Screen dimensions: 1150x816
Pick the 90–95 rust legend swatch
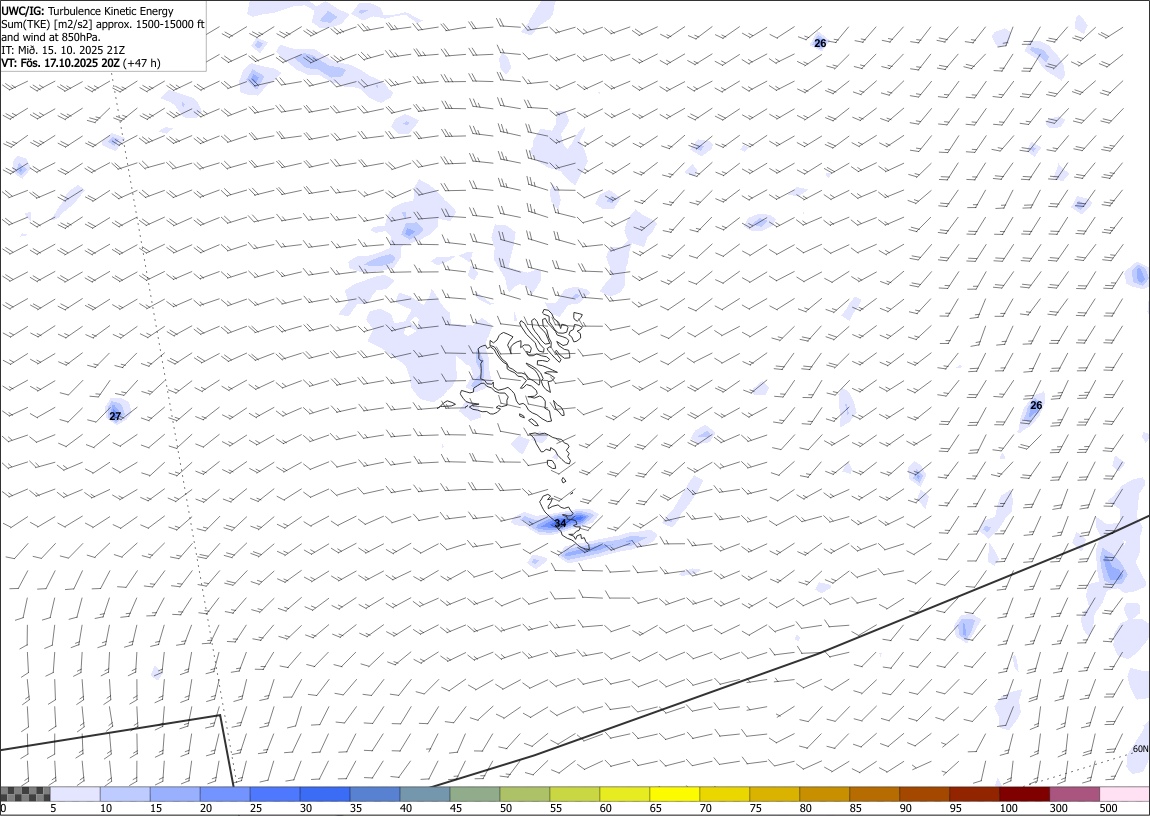pyautogui.click(x=924, y=794)
